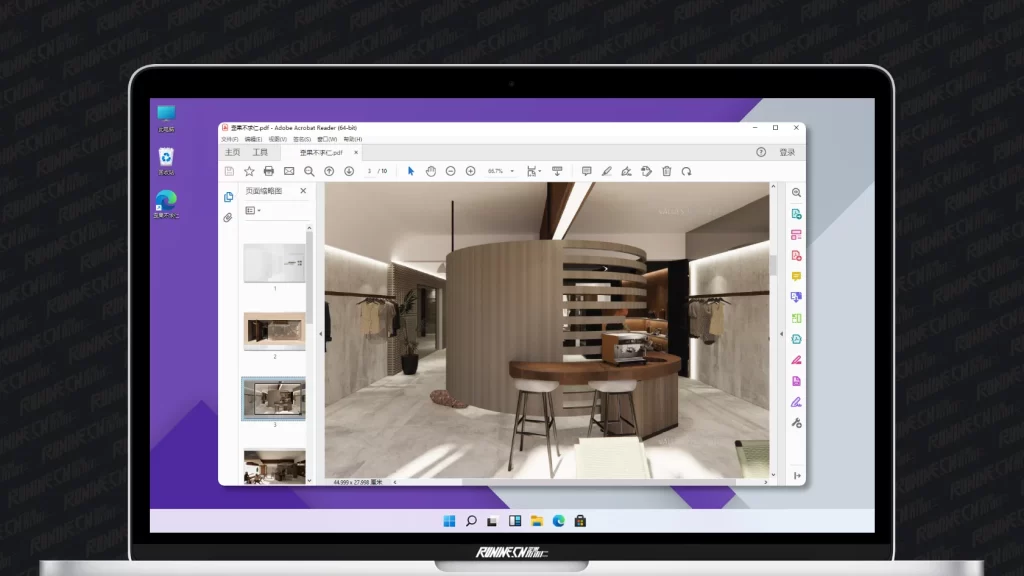Select the highlighter pen tool
Image resolution: width=1024 pixels, height=576 pixels.
pos(606,171)
